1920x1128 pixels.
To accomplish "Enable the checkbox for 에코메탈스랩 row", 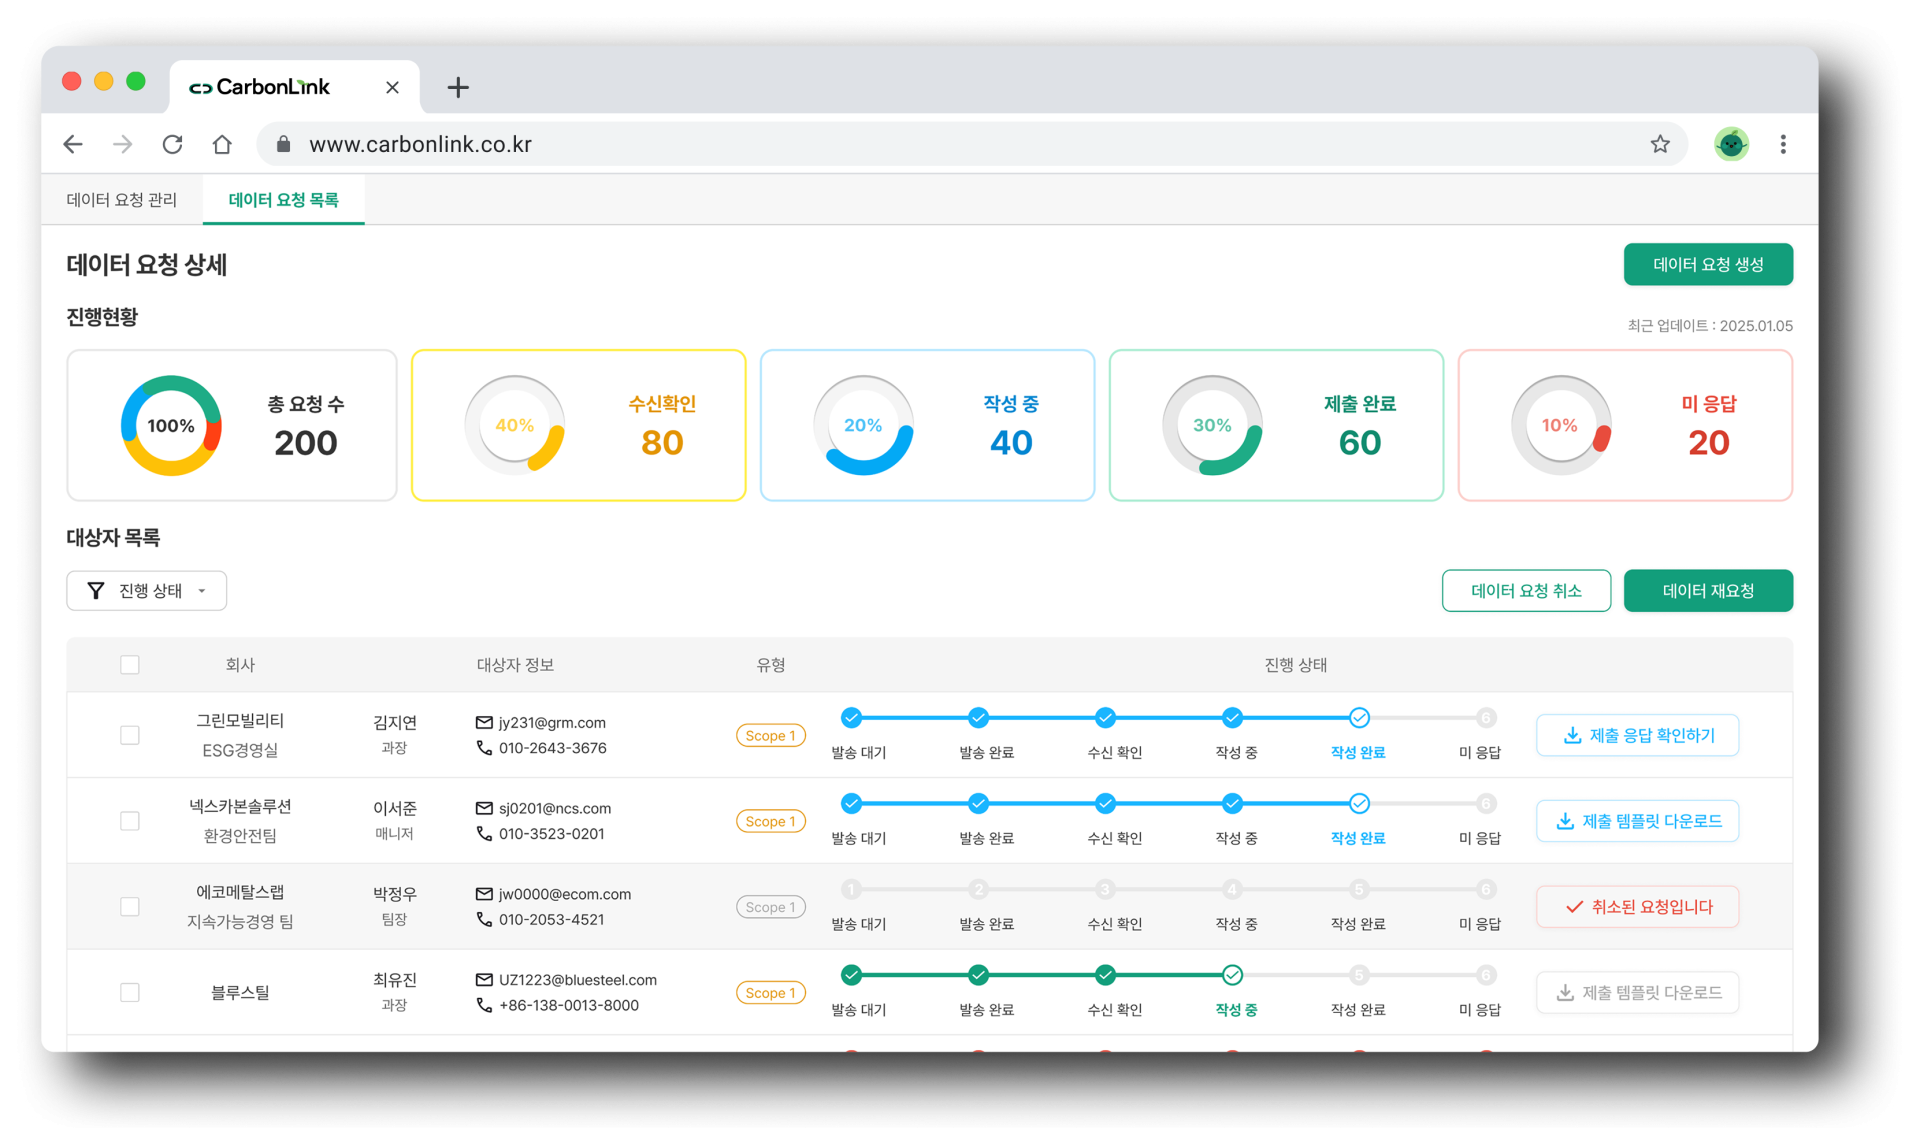I will click(130, 906).
